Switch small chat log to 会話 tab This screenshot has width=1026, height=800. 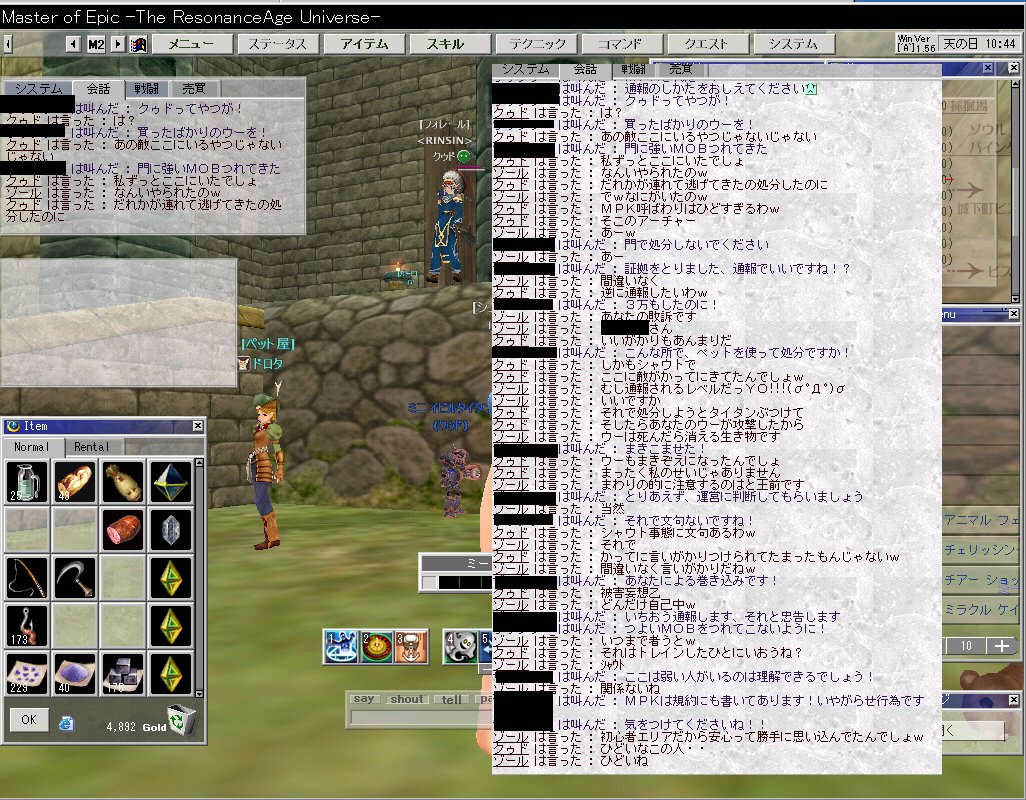(x=98, y=88)
